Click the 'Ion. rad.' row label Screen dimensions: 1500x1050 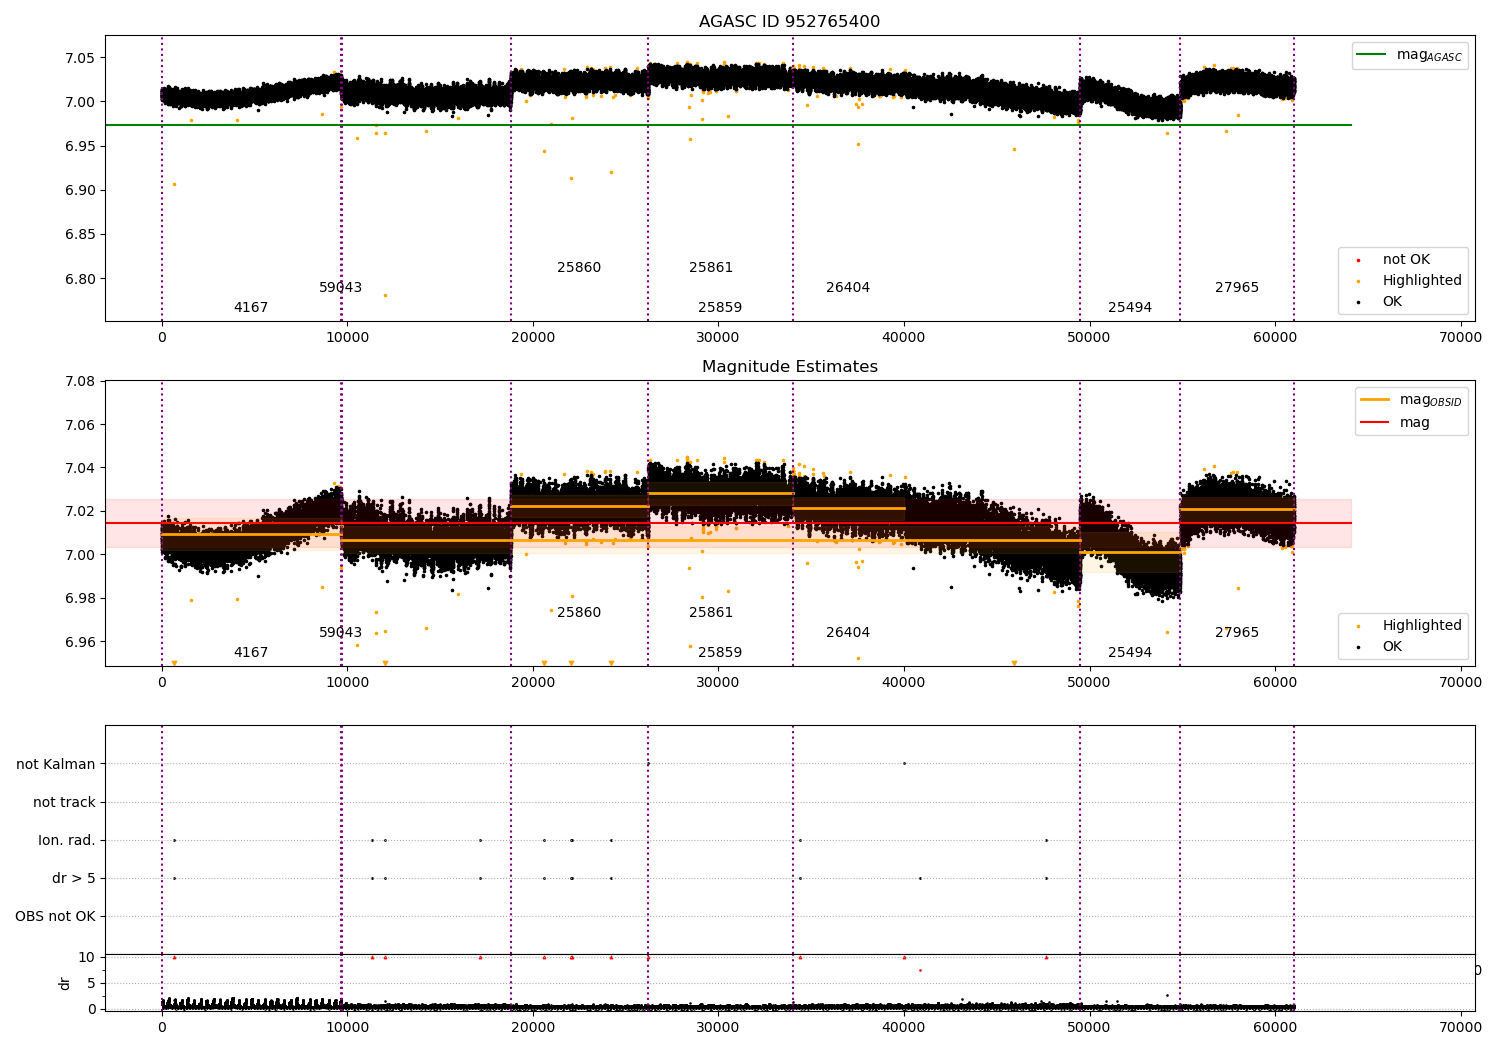[67, 840]
